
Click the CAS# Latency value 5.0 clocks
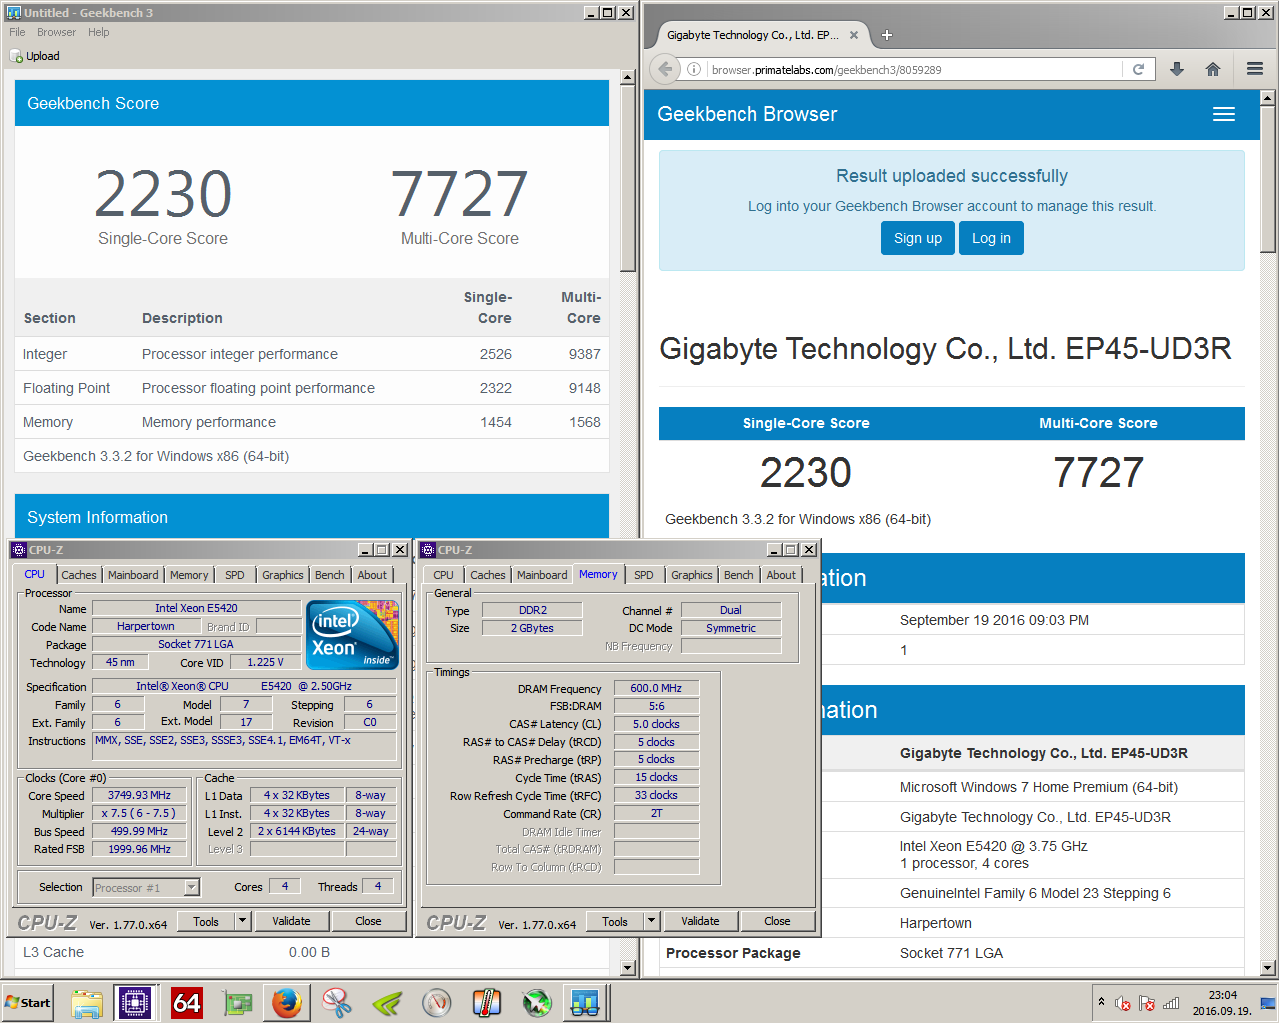[x=656, y=724]
